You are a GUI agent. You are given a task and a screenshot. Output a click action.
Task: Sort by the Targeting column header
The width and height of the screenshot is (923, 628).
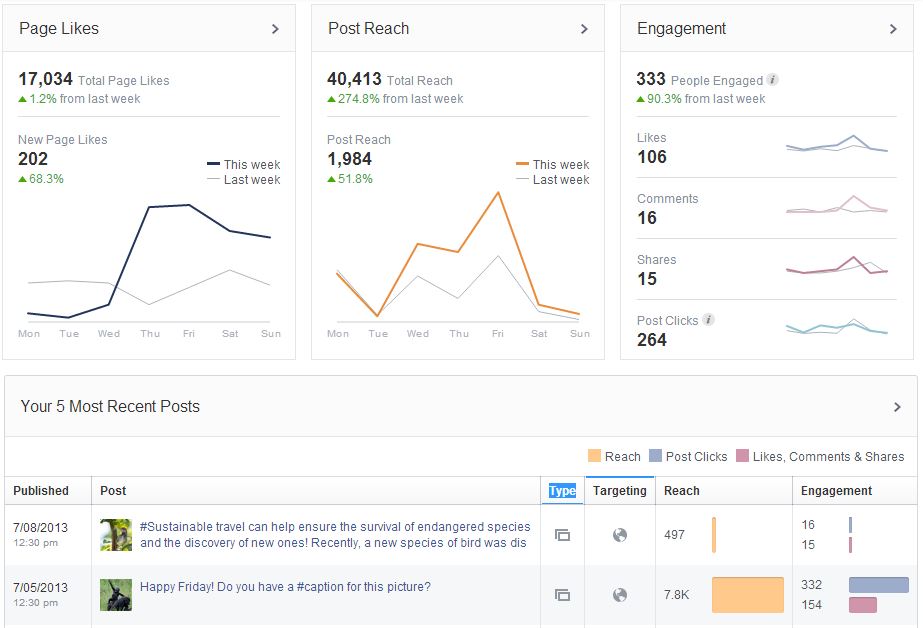click(619, 491)
